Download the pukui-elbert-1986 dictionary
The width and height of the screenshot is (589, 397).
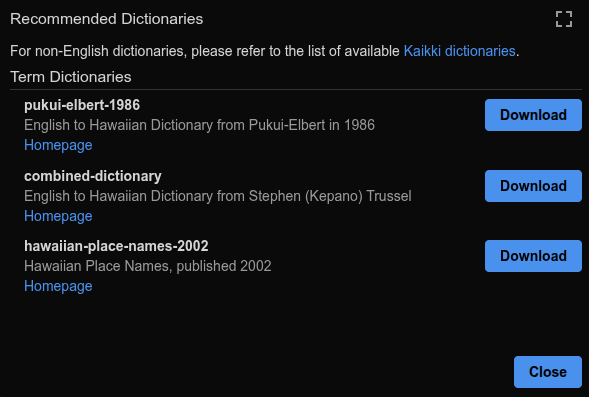point(533,115)
